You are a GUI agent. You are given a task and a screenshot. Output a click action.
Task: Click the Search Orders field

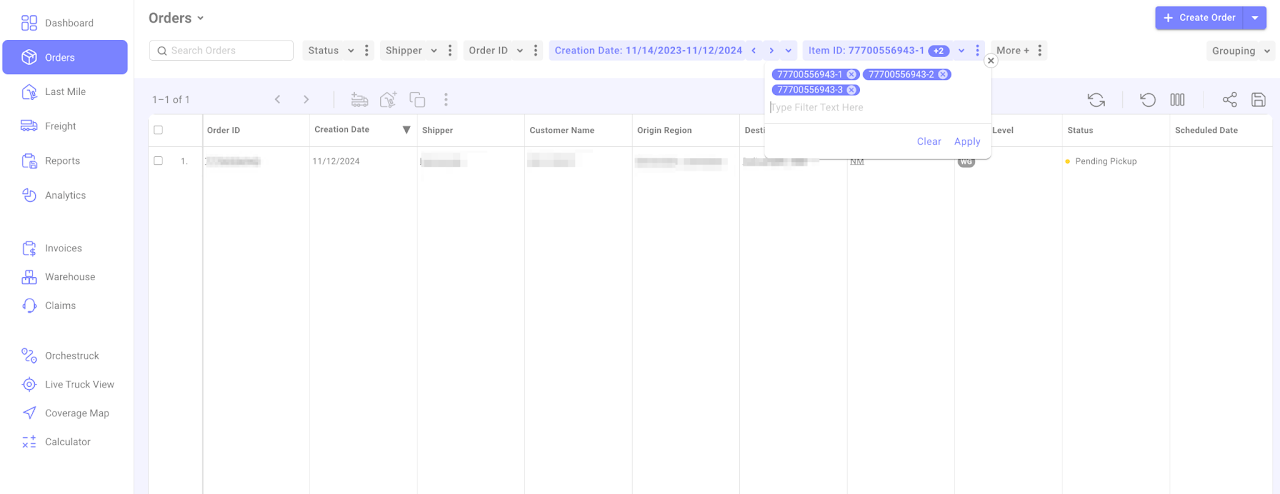[221, 50]
